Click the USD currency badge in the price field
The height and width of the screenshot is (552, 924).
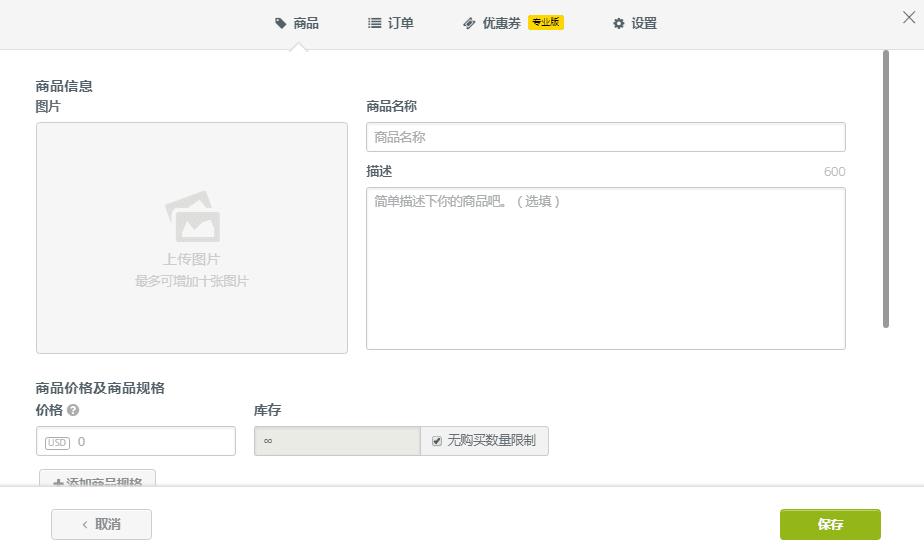click(x=57, y=442)
